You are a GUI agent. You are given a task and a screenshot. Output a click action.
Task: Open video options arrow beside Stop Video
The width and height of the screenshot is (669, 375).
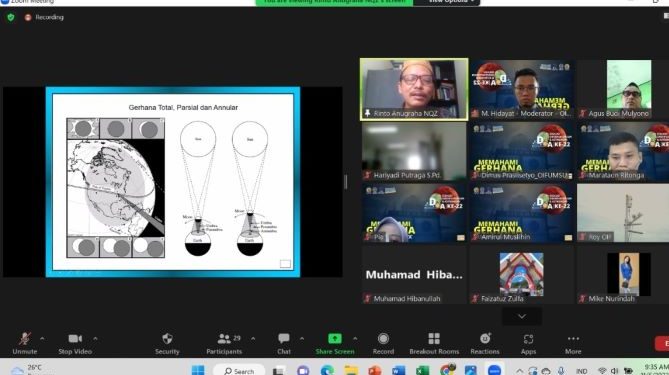[95, 339]
